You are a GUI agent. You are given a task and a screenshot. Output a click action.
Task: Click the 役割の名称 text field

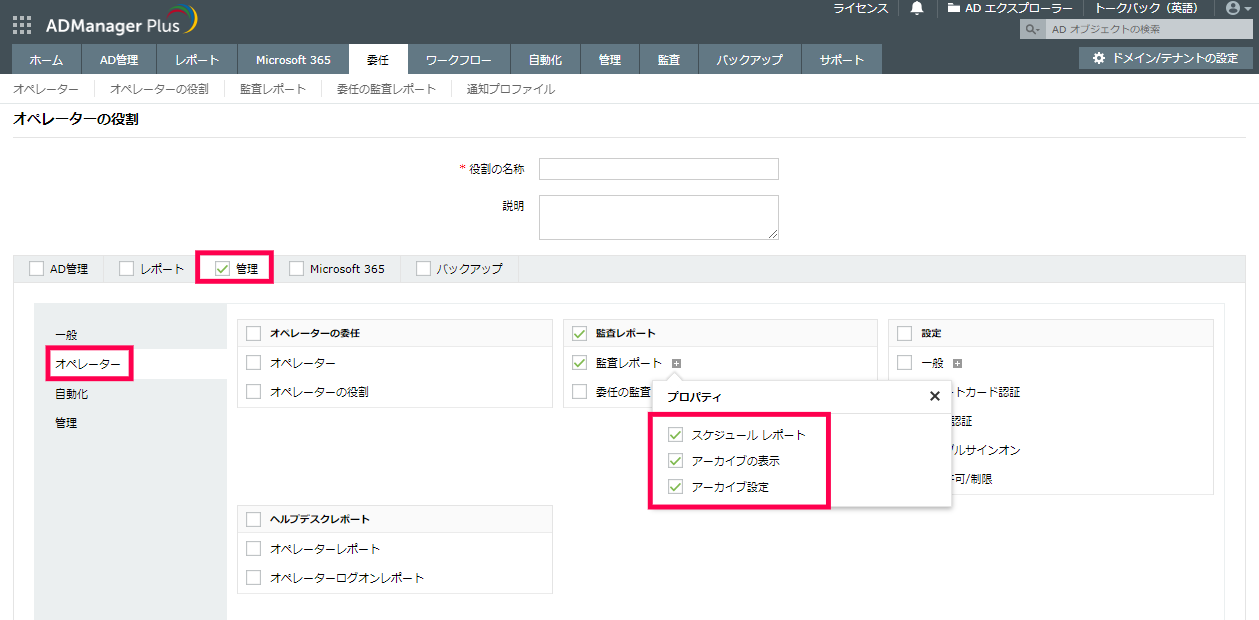658,169
